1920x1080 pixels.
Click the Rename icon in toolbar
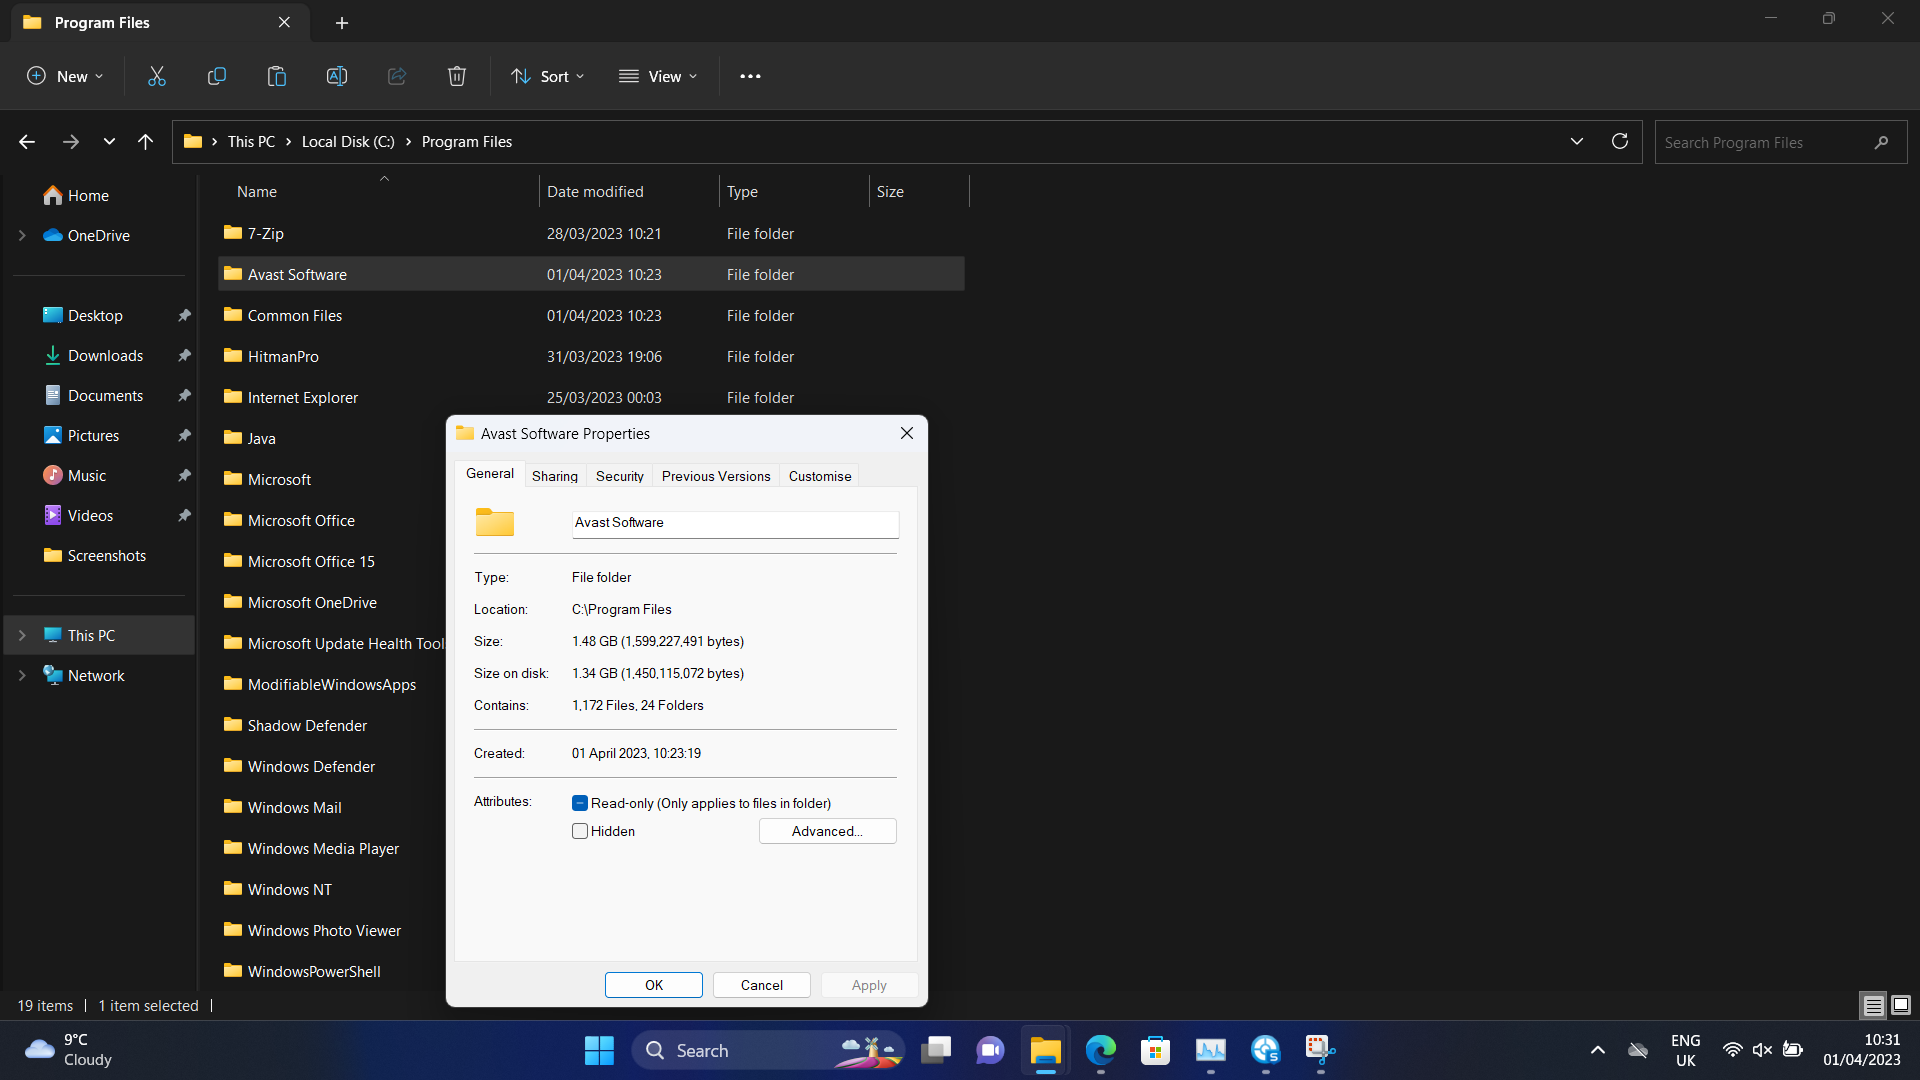[x=337, y=76]
